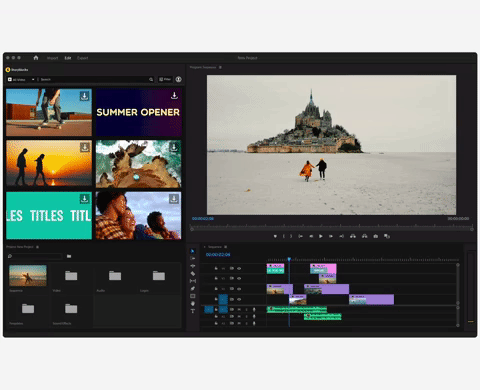Lock the bottom audio track
The width and height of the screenshot is (480, 390).
point(216,323)
